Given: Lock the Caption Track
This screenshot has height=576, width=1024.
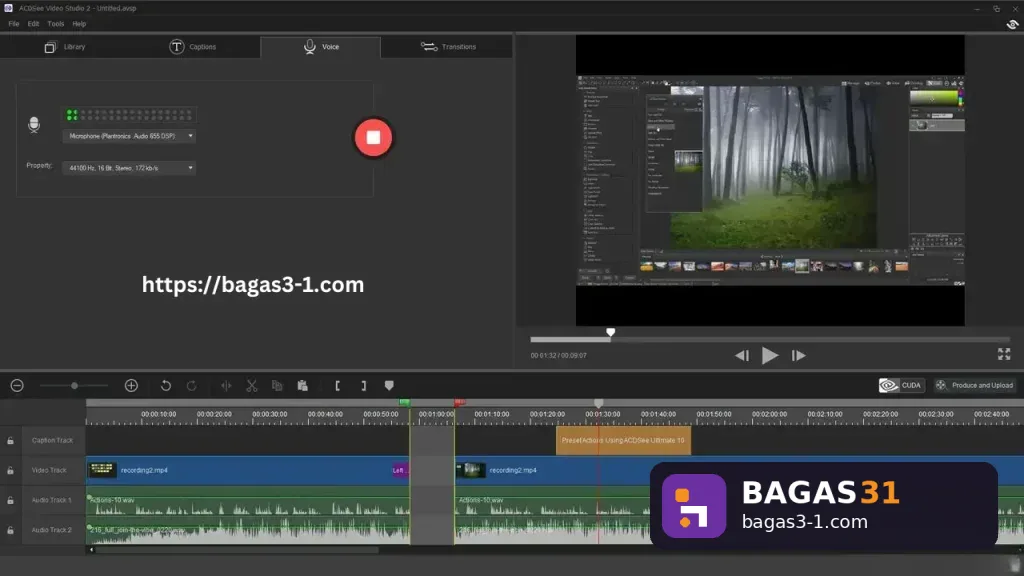Looking at the screenshot, I should (10, 441).
